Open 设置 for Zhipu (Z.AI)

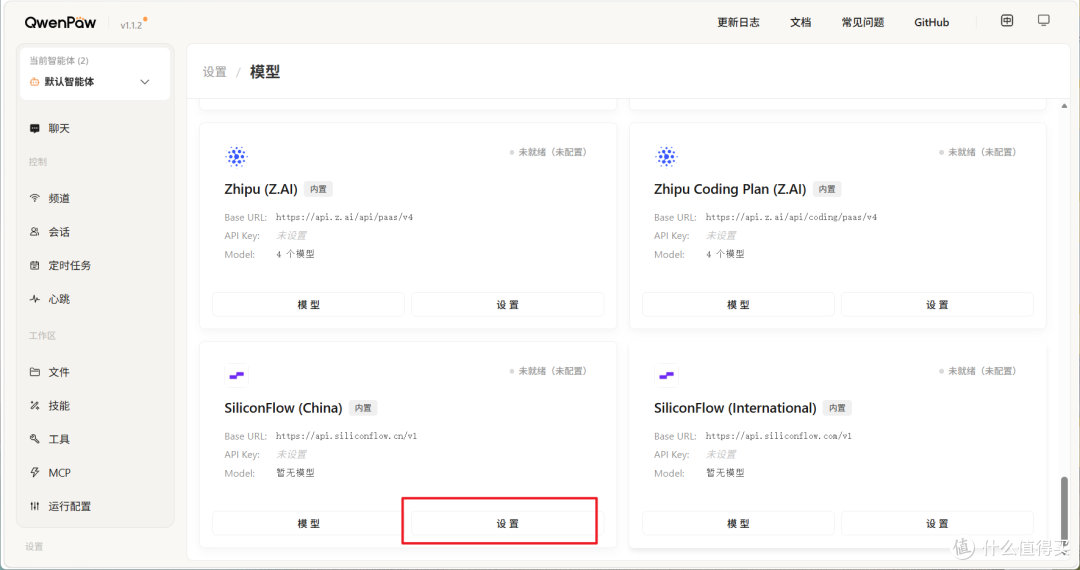click(508, 304)
